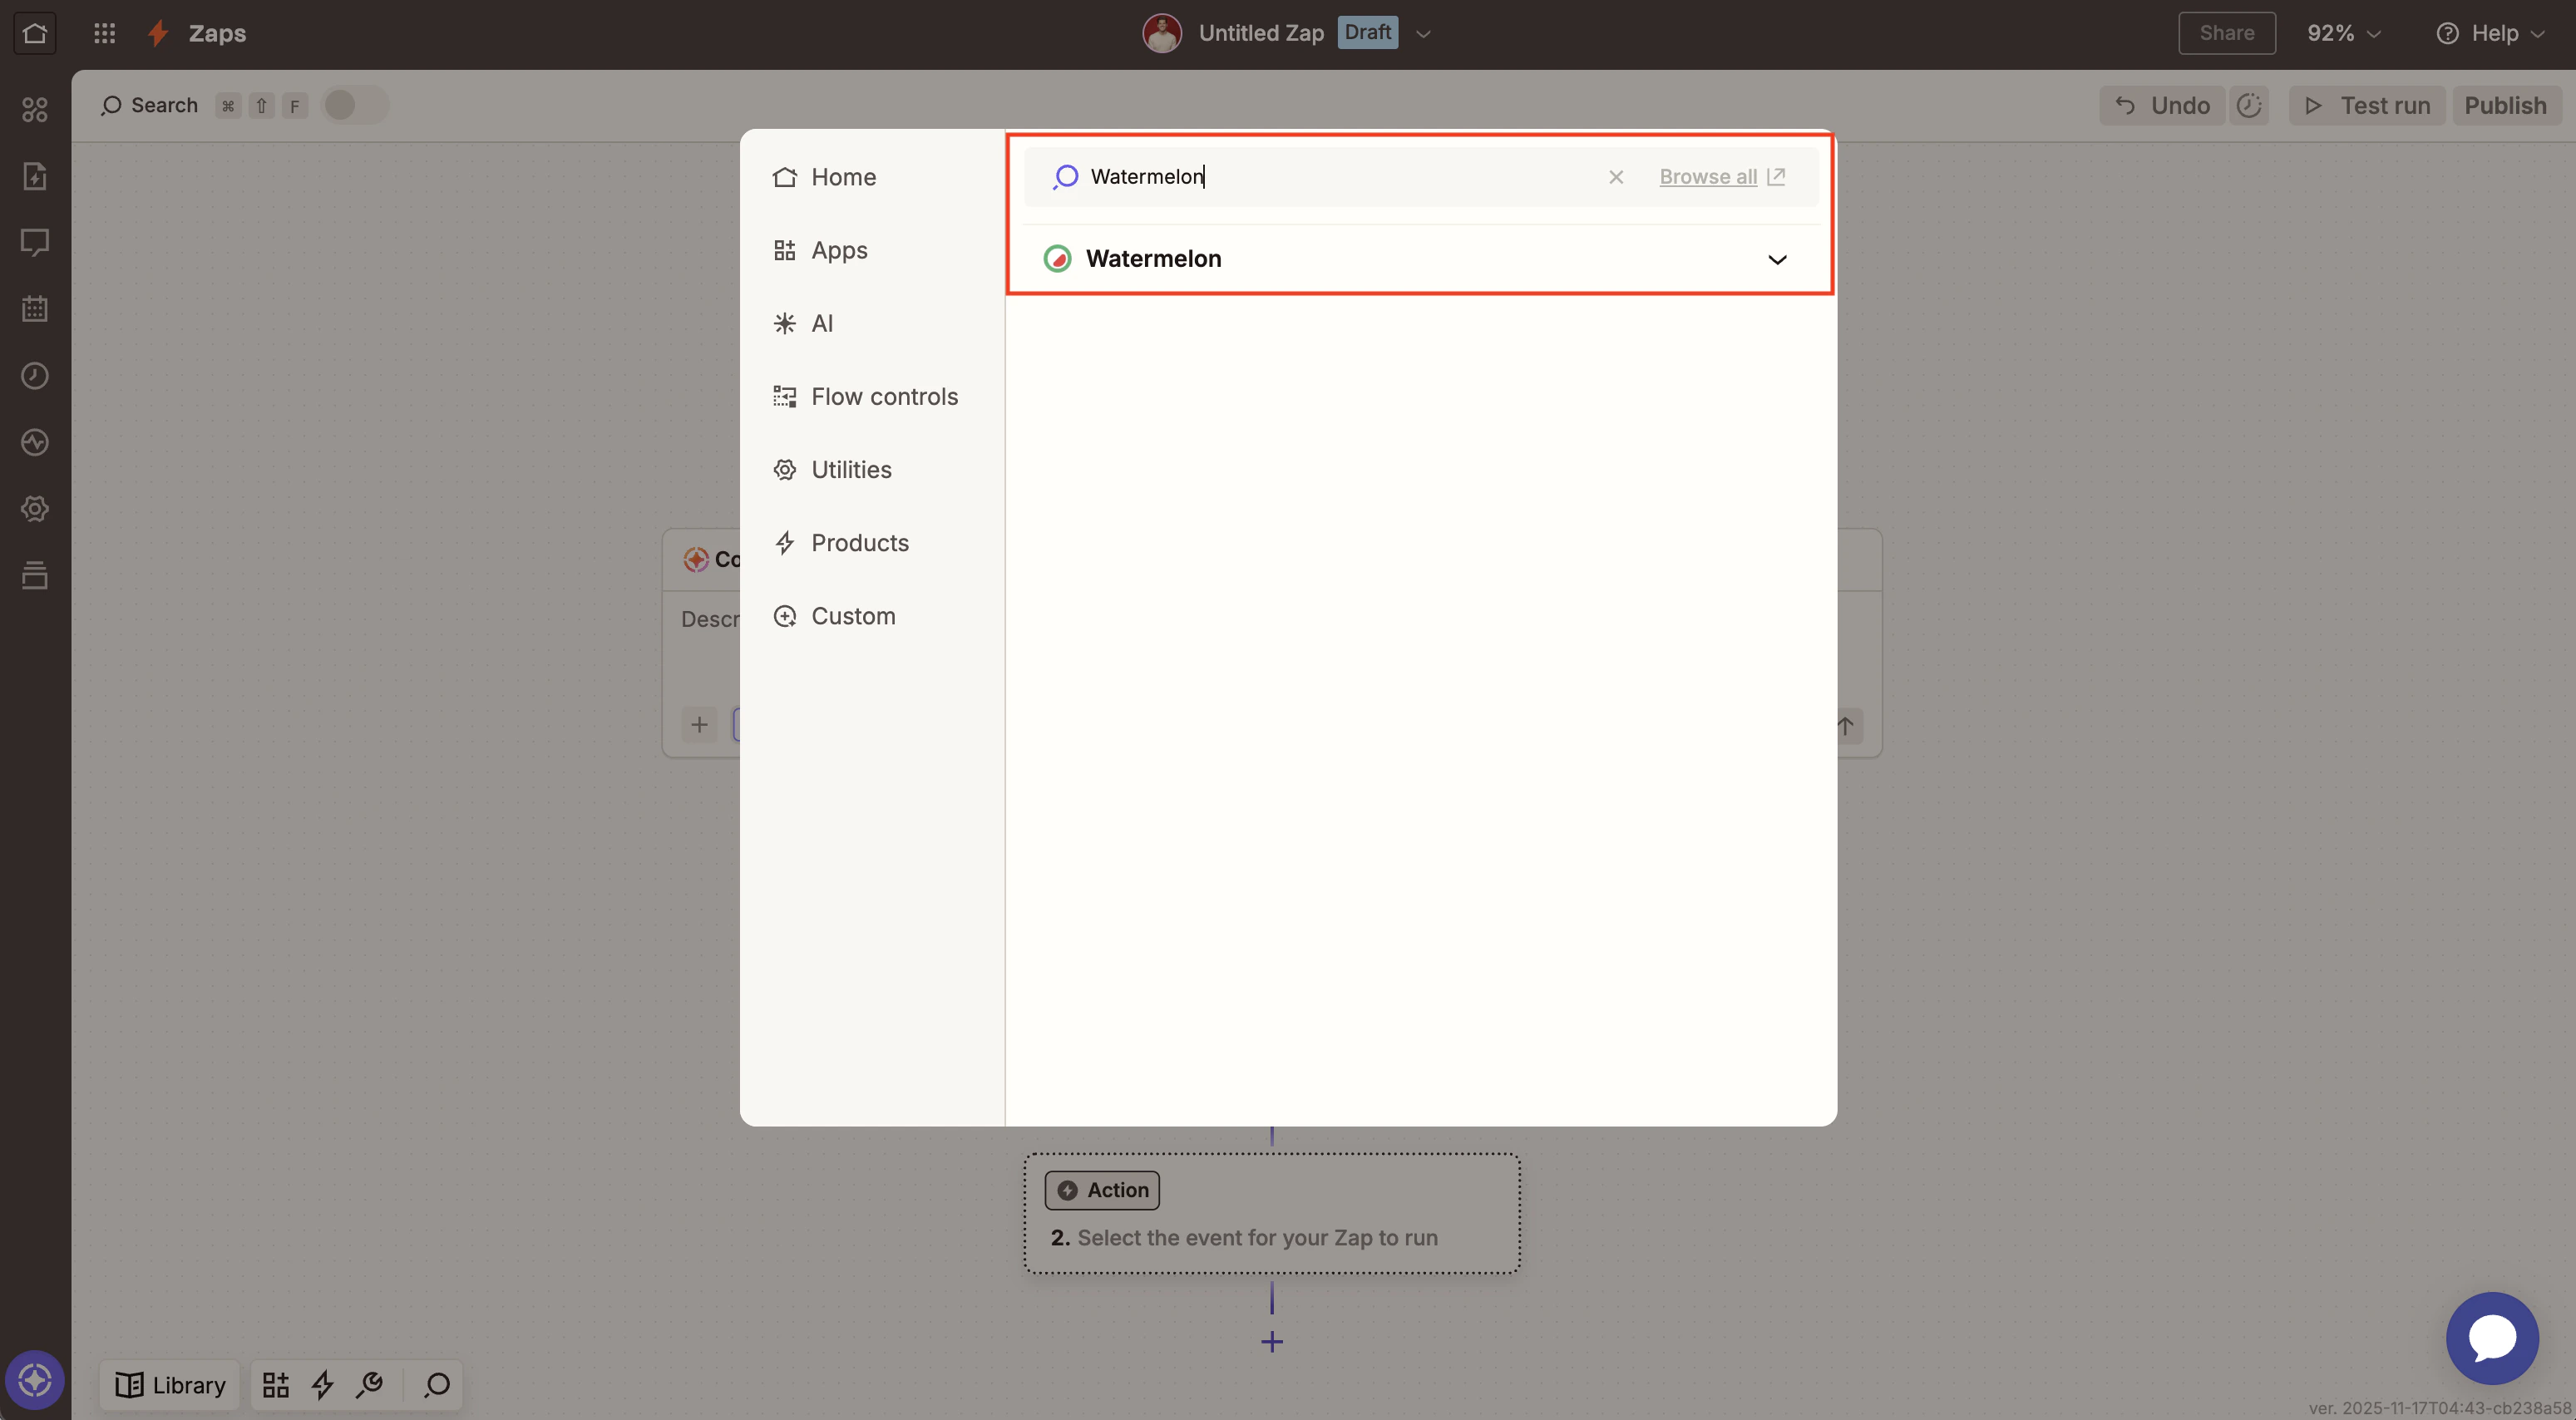The height and width of the screenshot is (1420, 2576).
Task: Open the 92% zoom level dropdown
Action: coord(2343,33)
